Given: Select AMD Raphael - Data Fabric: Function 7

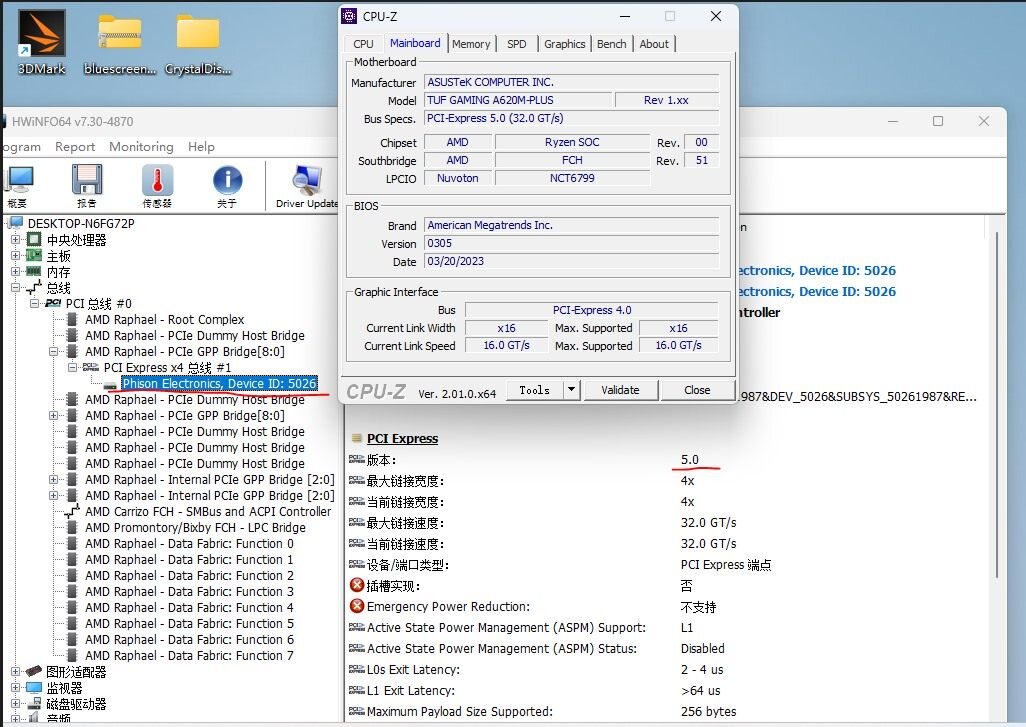Looking at the screenshot, I should [x=189, y=655].
